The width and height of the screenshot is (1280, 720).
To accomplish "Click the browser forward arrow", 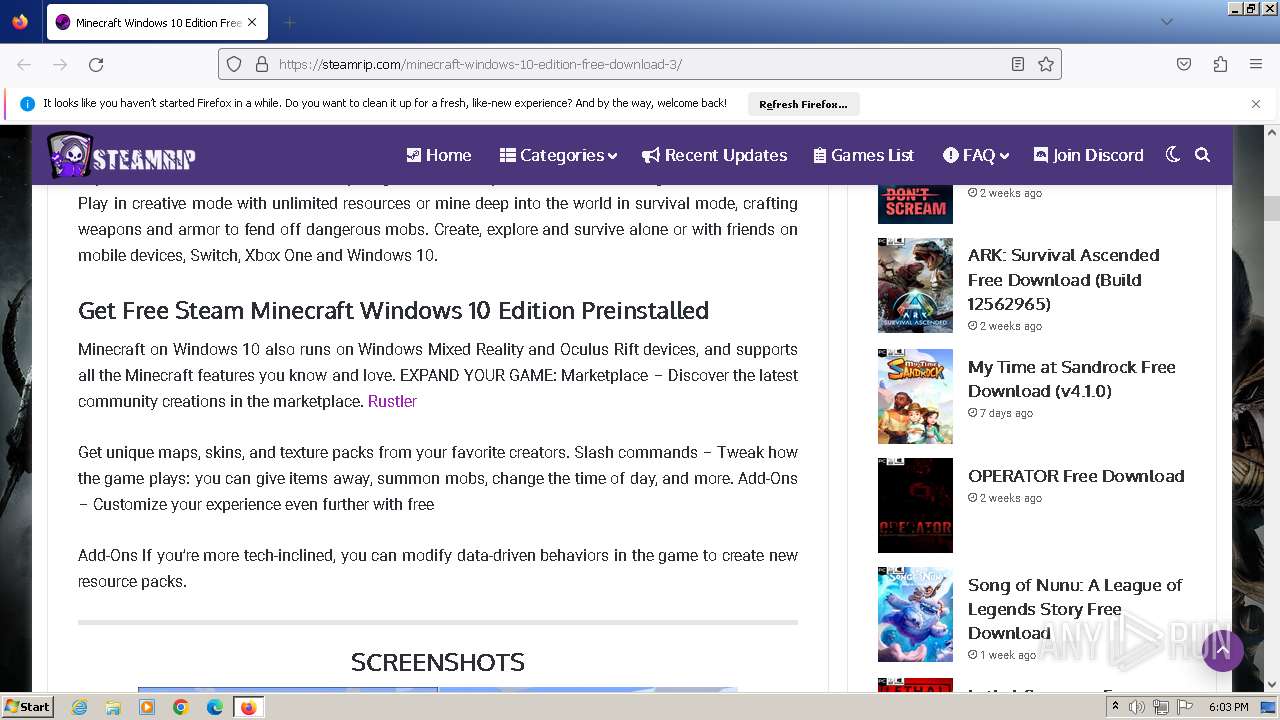I will point(60,64).
